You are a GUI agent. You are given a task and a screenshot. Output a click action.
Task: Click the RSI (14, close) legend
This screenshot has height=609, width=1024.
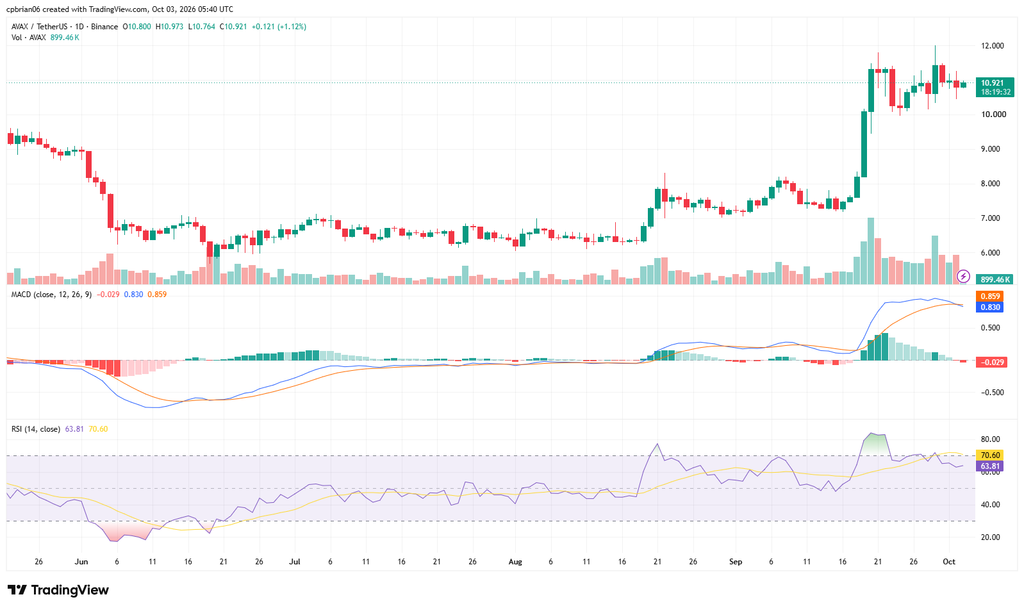[36, 429]
